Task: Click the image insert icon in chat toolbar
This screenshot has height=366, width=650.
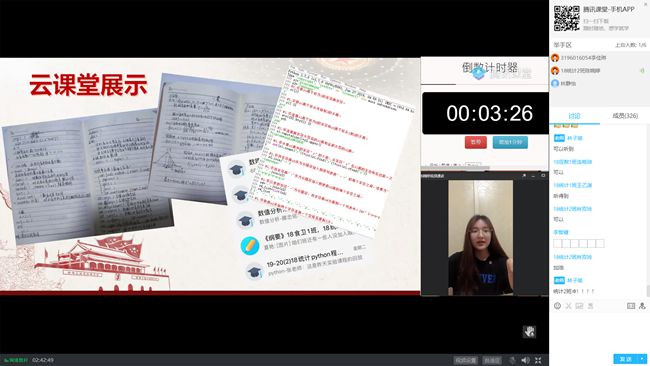Action: point(579,306)
